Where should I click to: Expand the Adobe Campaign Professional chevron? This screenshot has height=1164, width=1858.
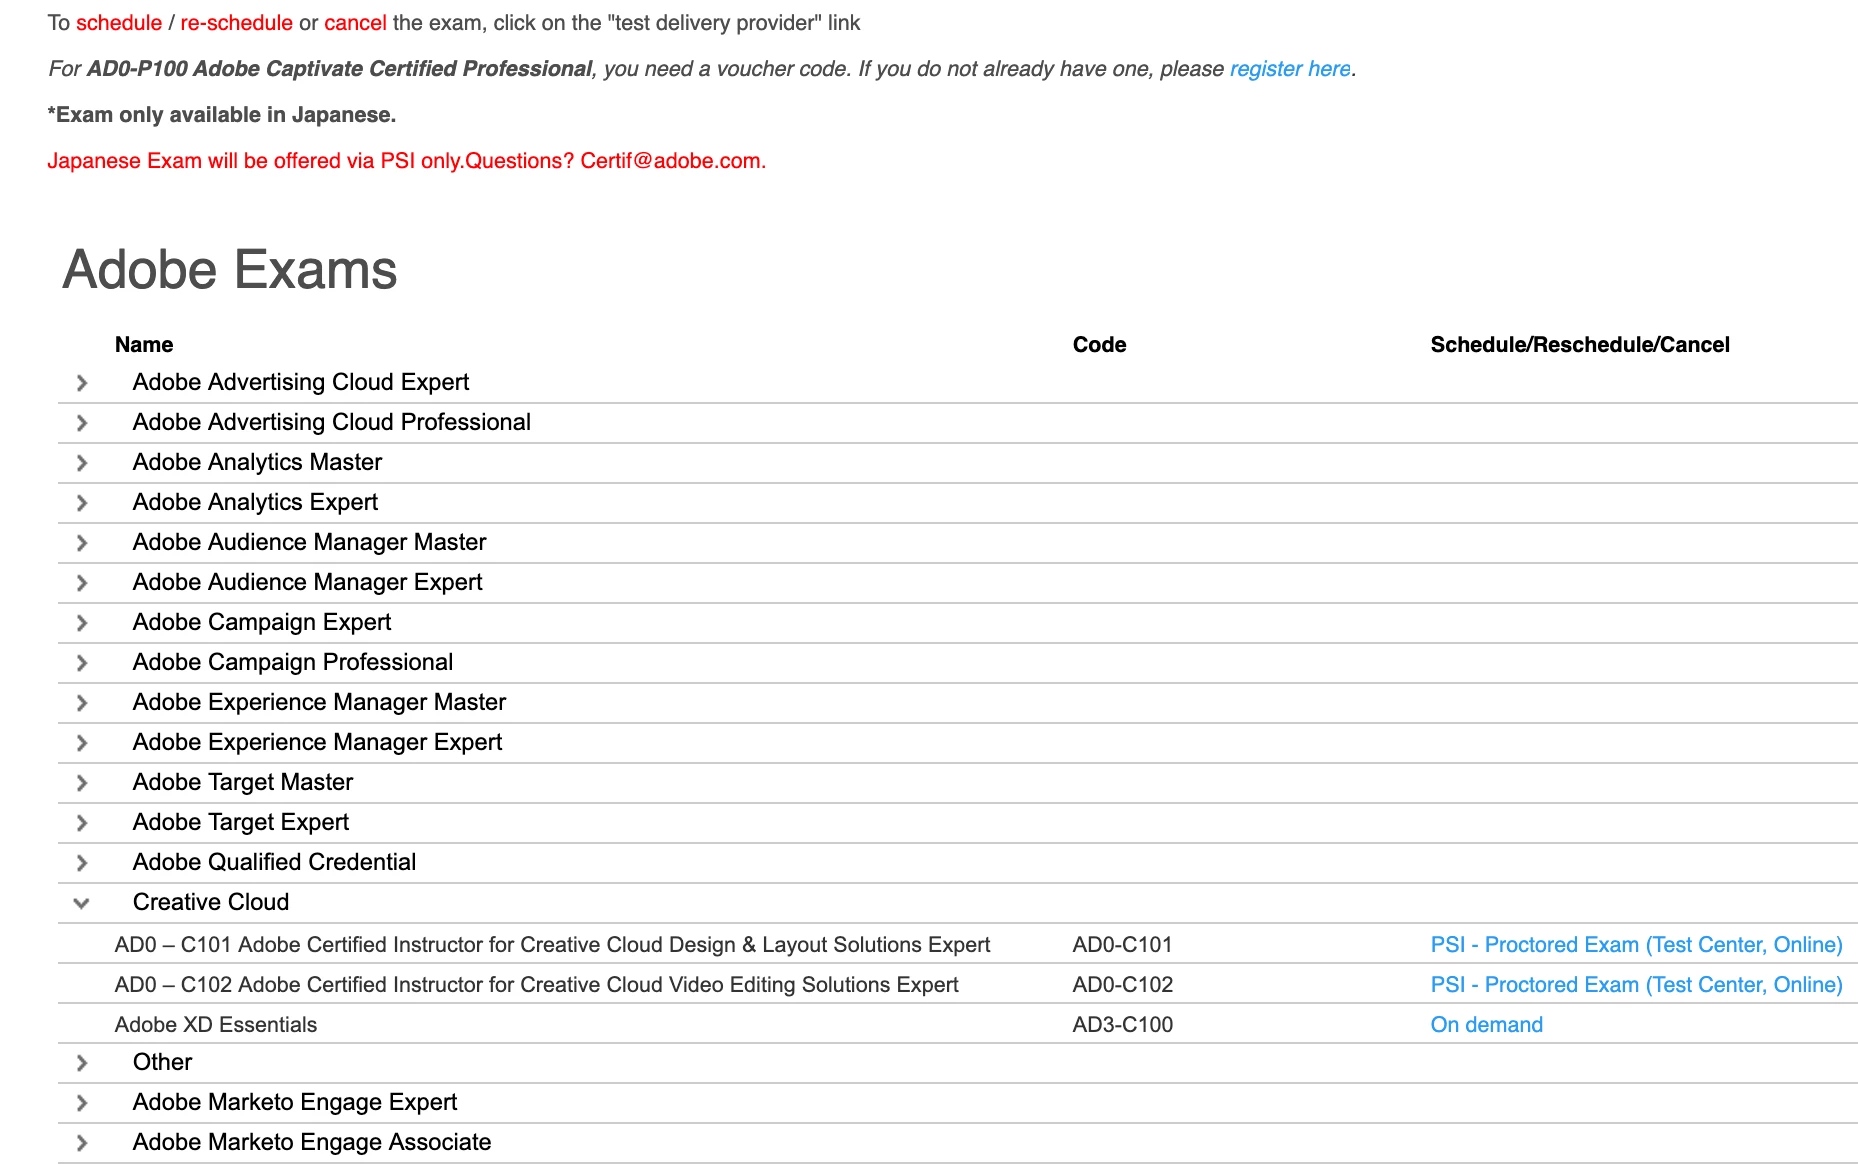pyautogui.click(x=82, y=663)
